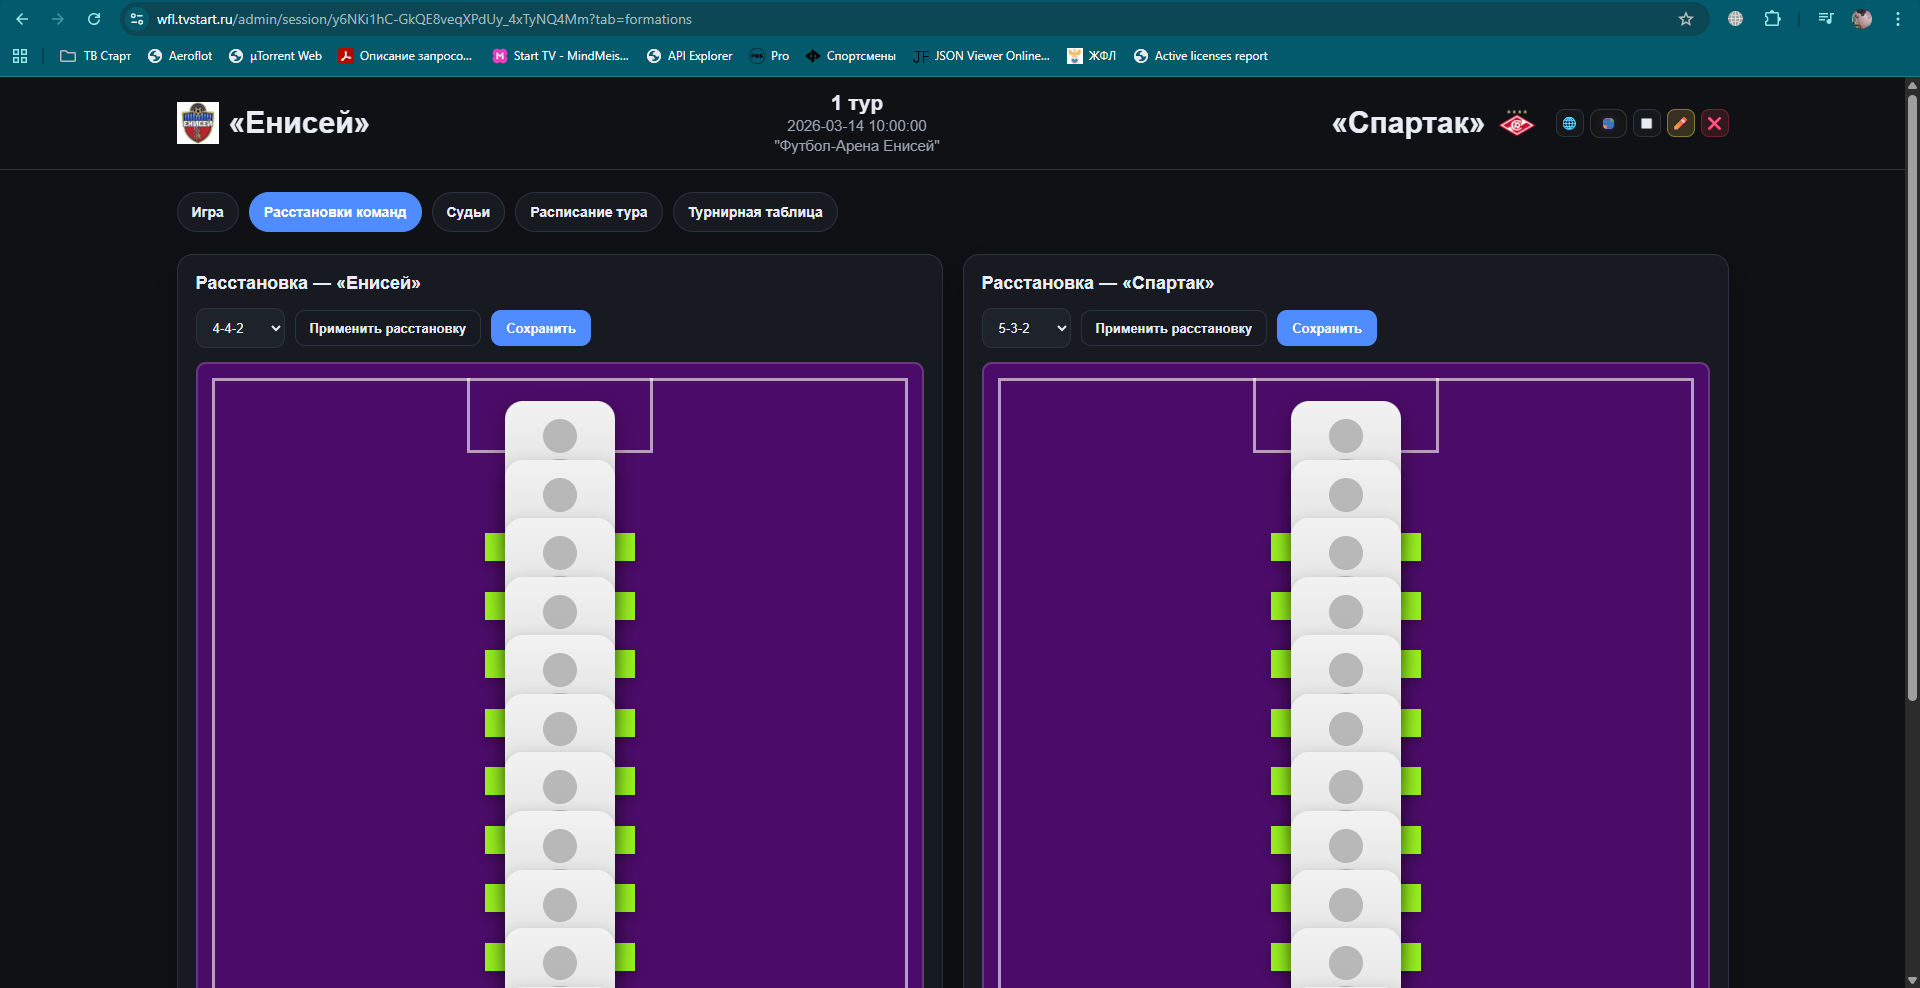Click Применить расстановку for «Енисей»
Screen dimensions: 1920x988
coord(388,328)
